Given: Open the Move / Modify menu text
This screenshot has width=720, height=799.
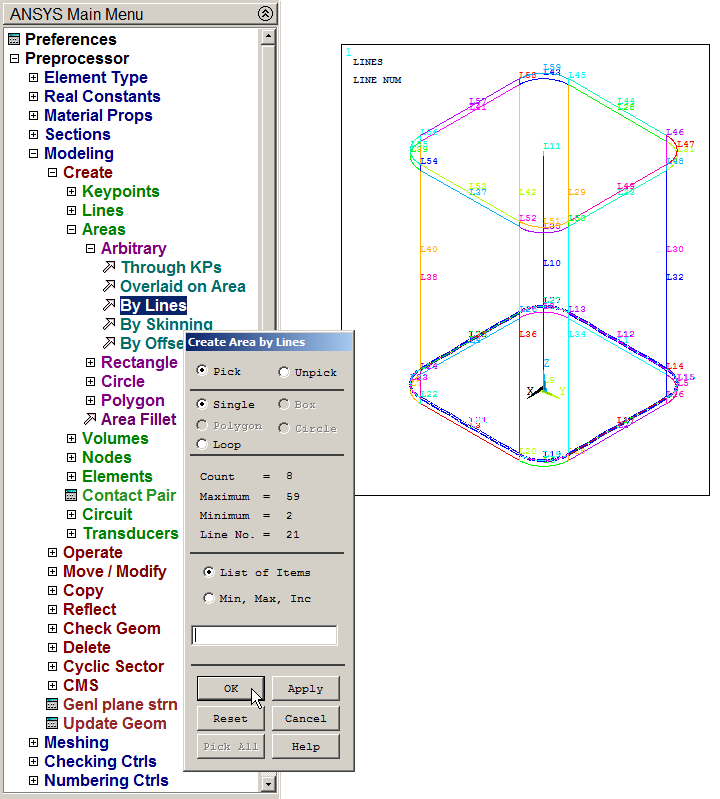Looking at the screenshot, I should tap(115, 571).
